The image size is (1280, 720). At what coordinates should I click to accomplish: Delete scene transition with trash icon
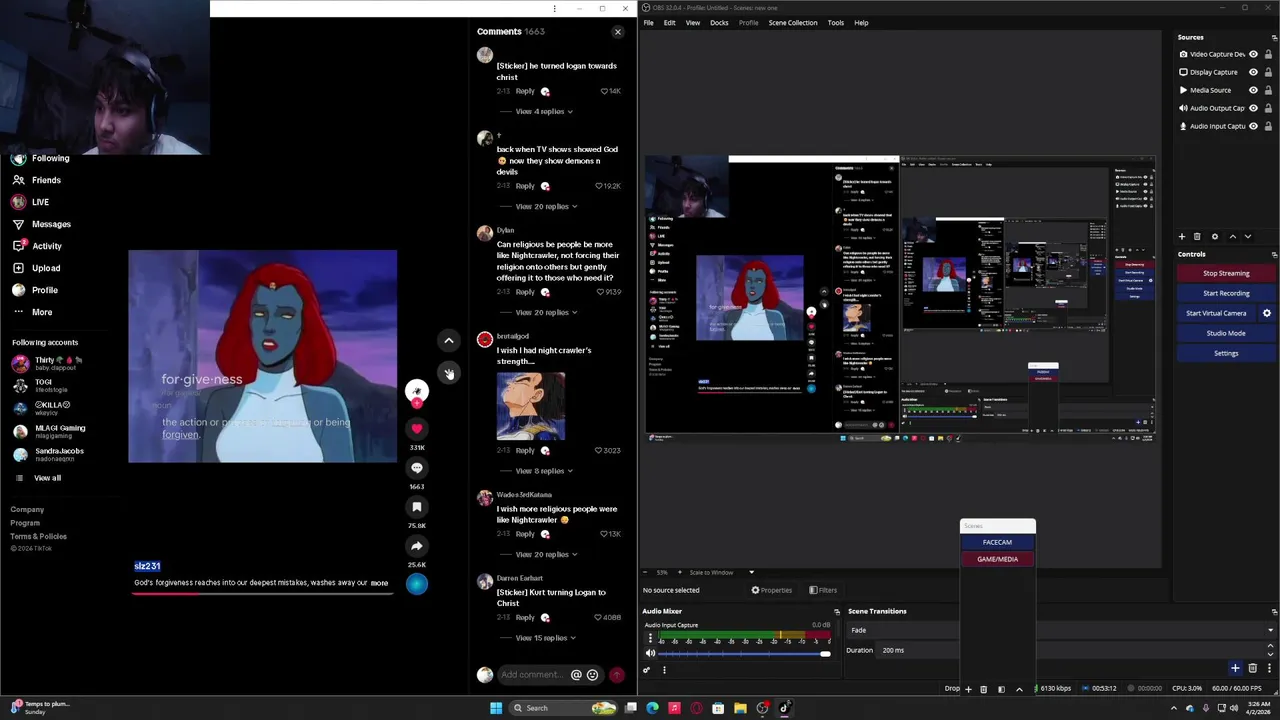(1252, 668)
